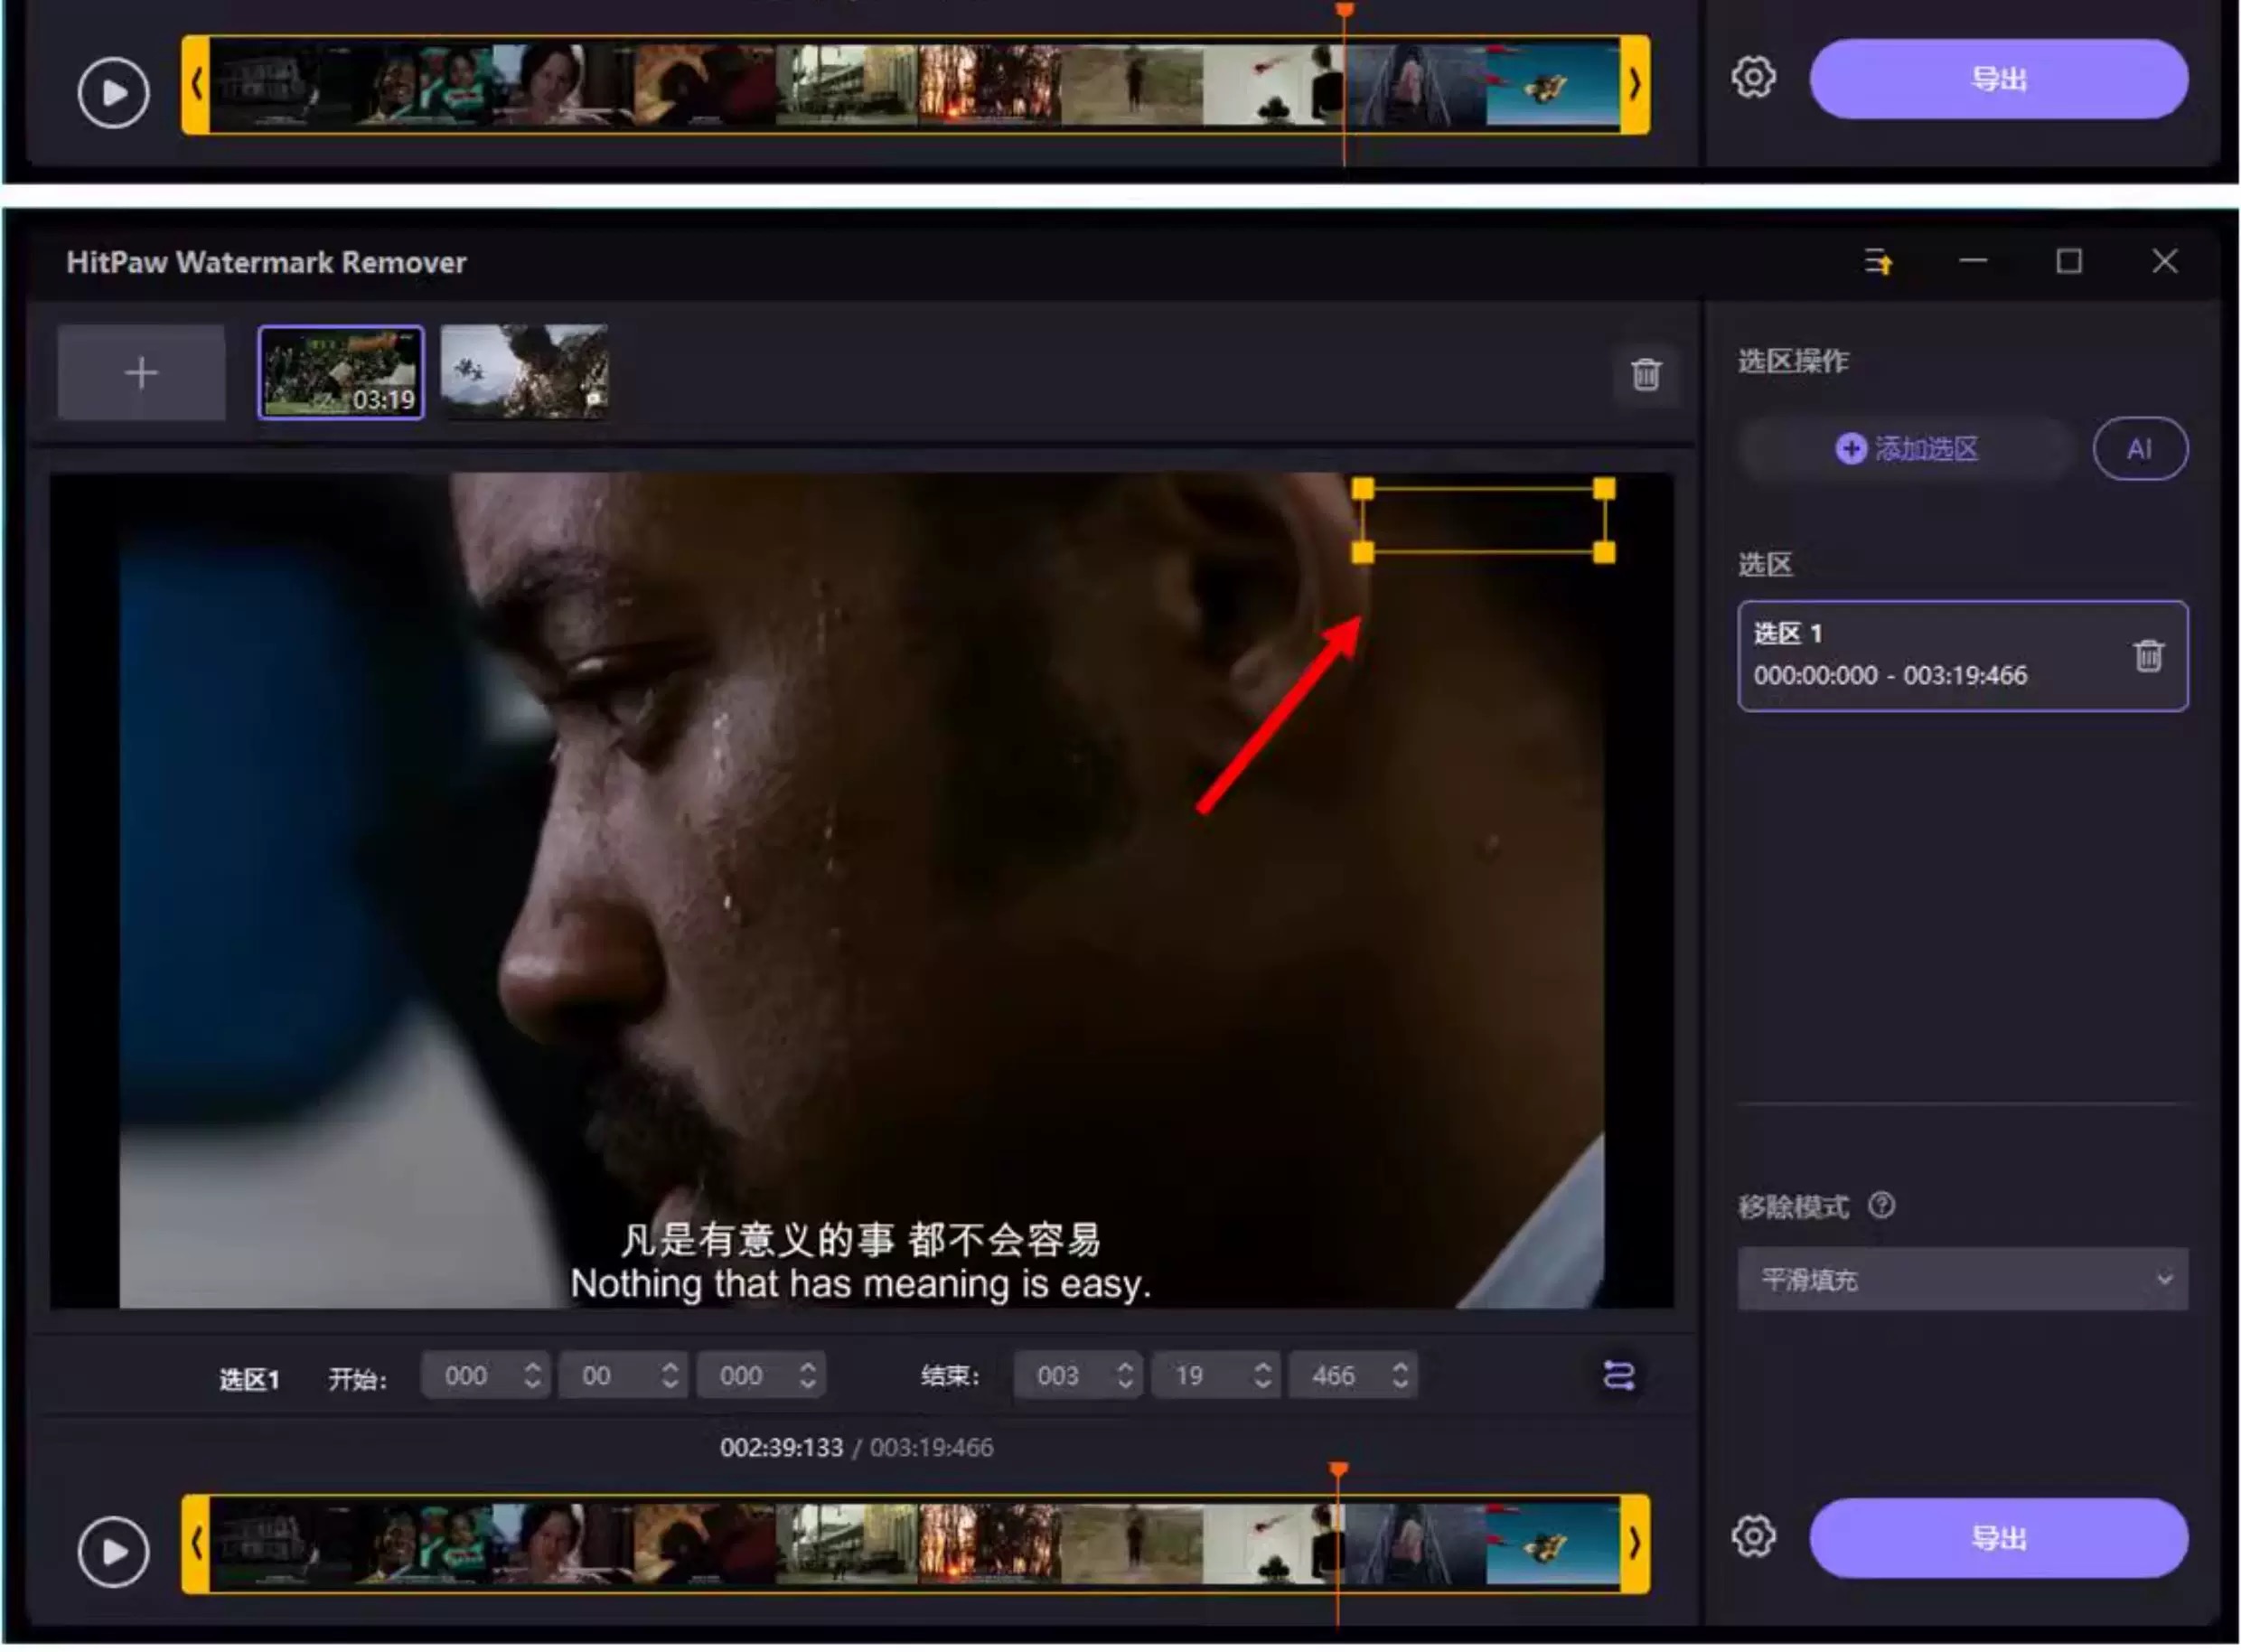Click the lower 导出 export button

click(x=1998, y=1539)
